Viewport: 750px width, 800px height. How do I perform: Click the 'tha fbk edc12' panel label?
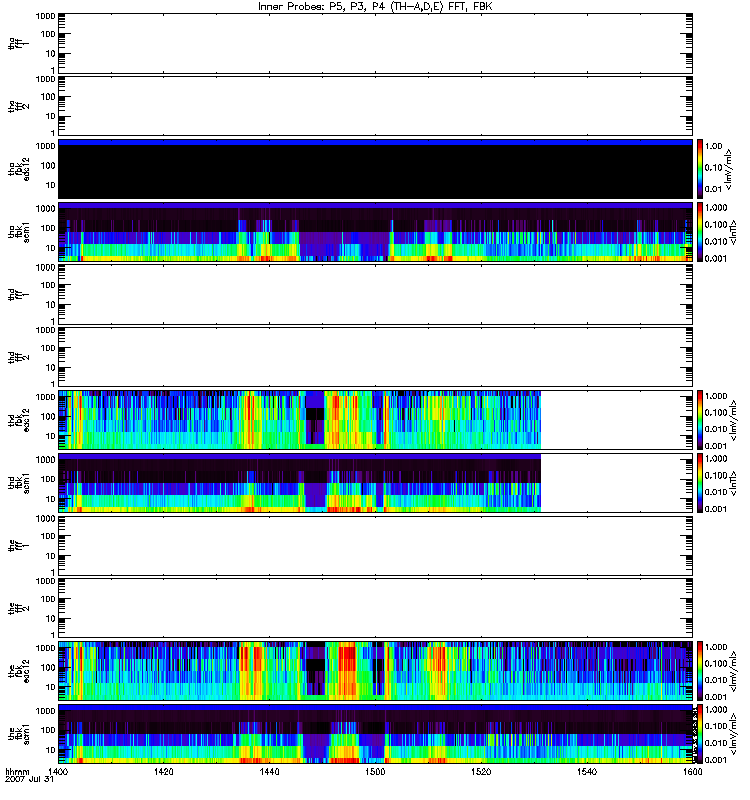18,169
